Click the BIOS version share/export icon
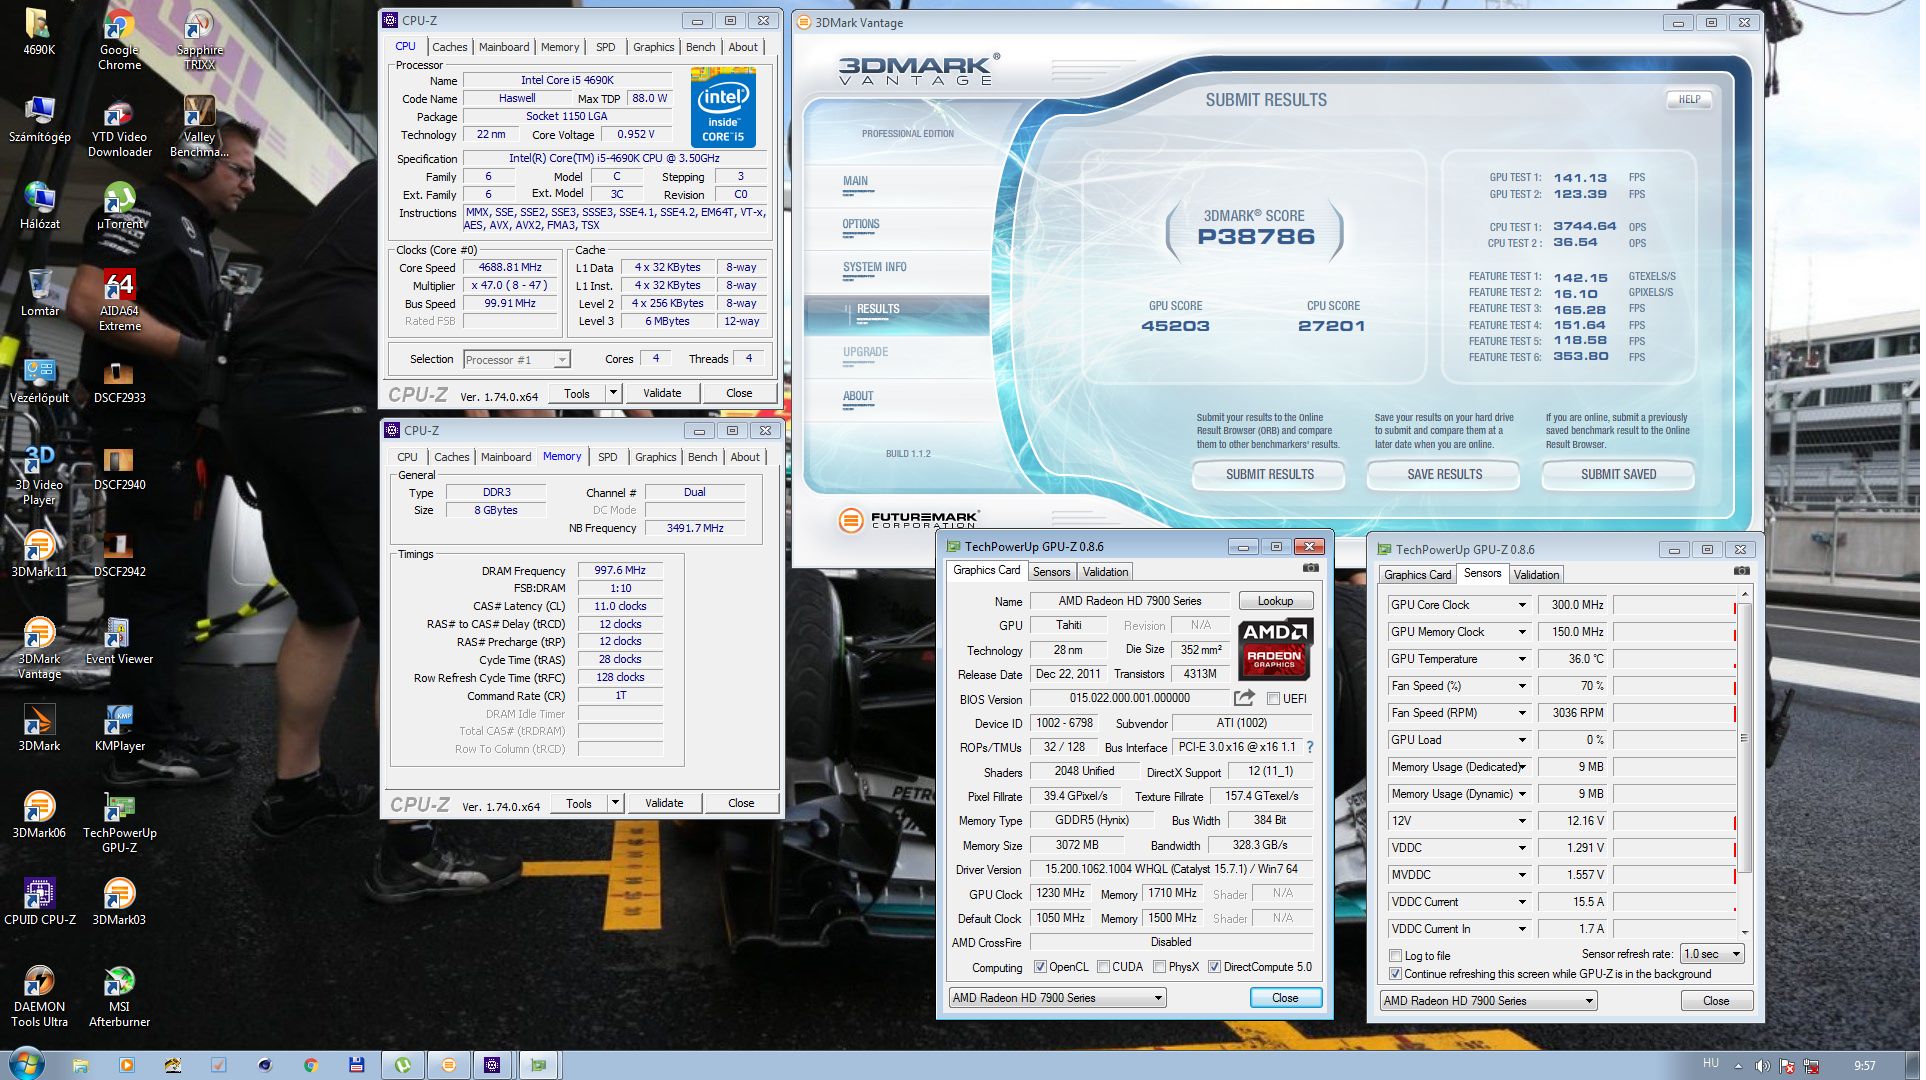Screen dimensions: 1926x1080 (1244, 698)
